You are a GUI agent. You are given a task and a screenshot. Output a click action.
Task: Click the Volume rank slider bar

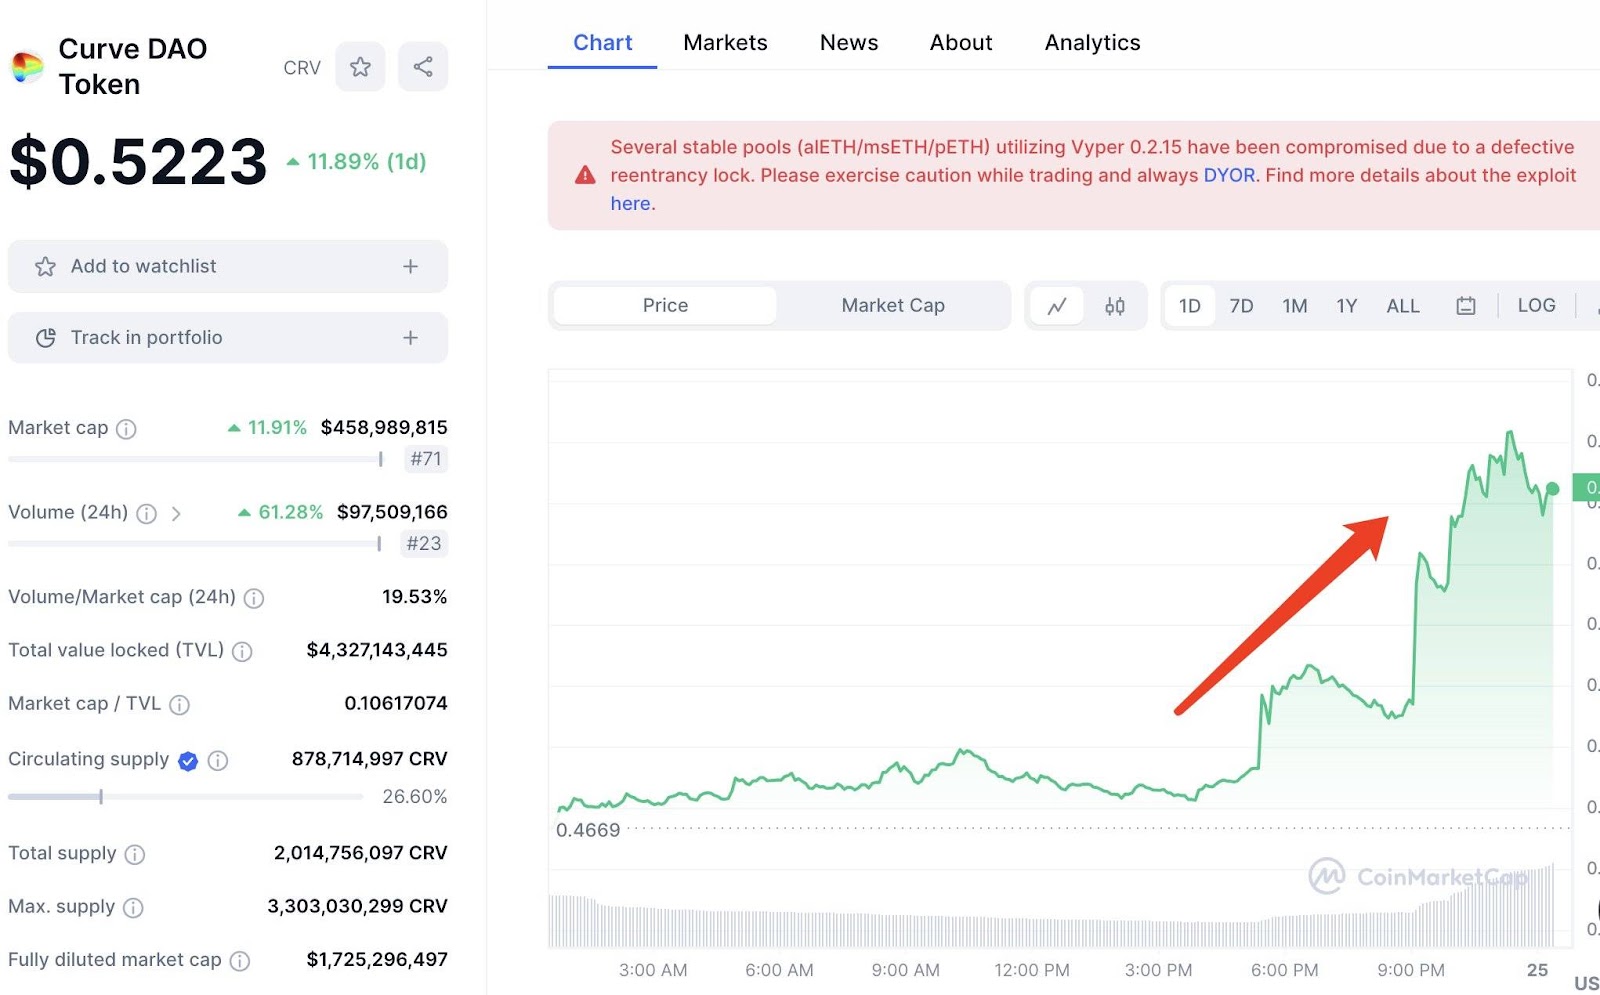(x=195, y=545)
